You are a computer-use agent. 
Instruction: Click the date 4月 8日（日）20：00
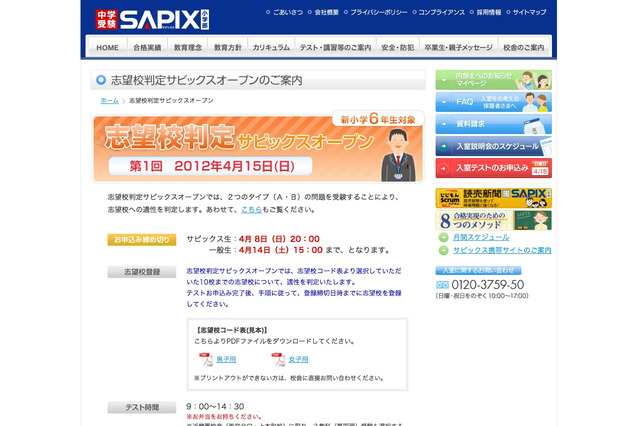click(x=279, y=239)
